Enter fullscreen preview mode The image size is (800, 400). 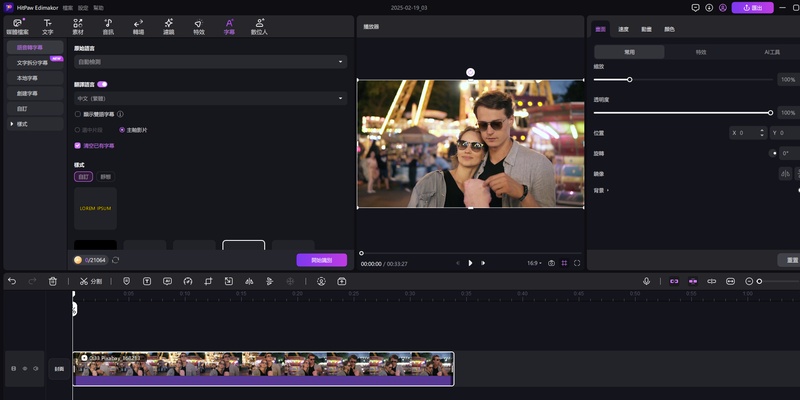[577, 263]
